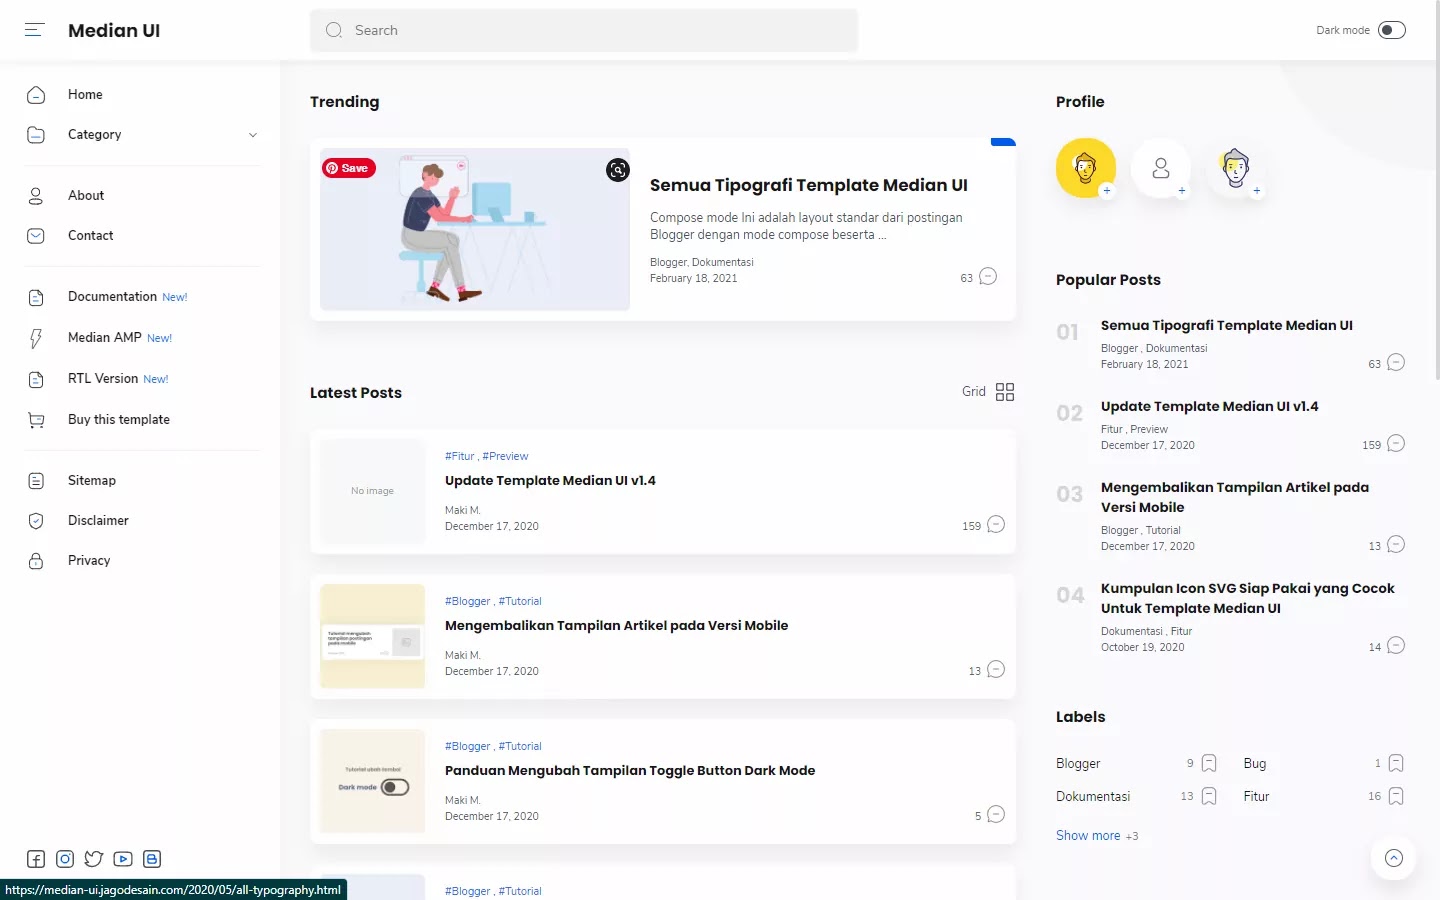Switch latest posts to Grid view

990,392
